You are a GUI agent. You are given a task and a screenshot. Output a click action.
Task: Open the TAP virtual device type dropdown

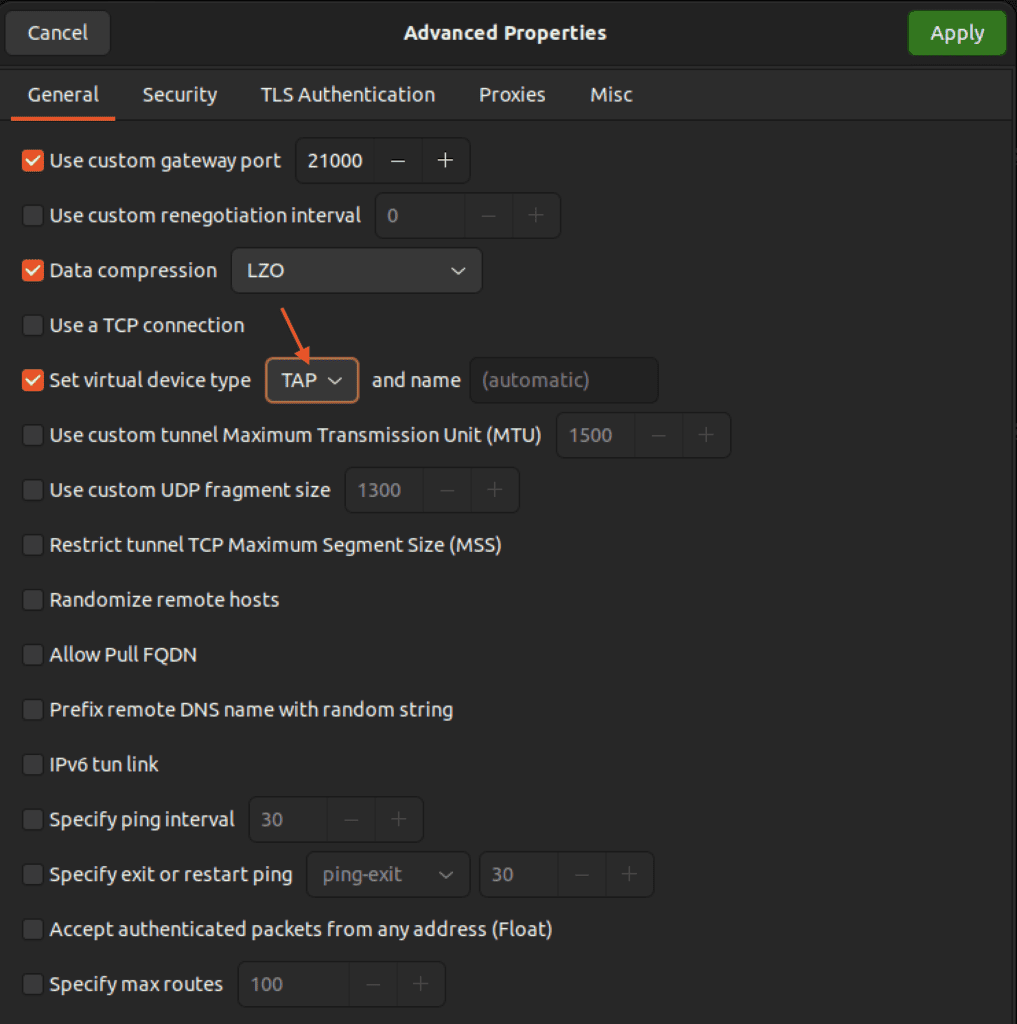[312, 381]
